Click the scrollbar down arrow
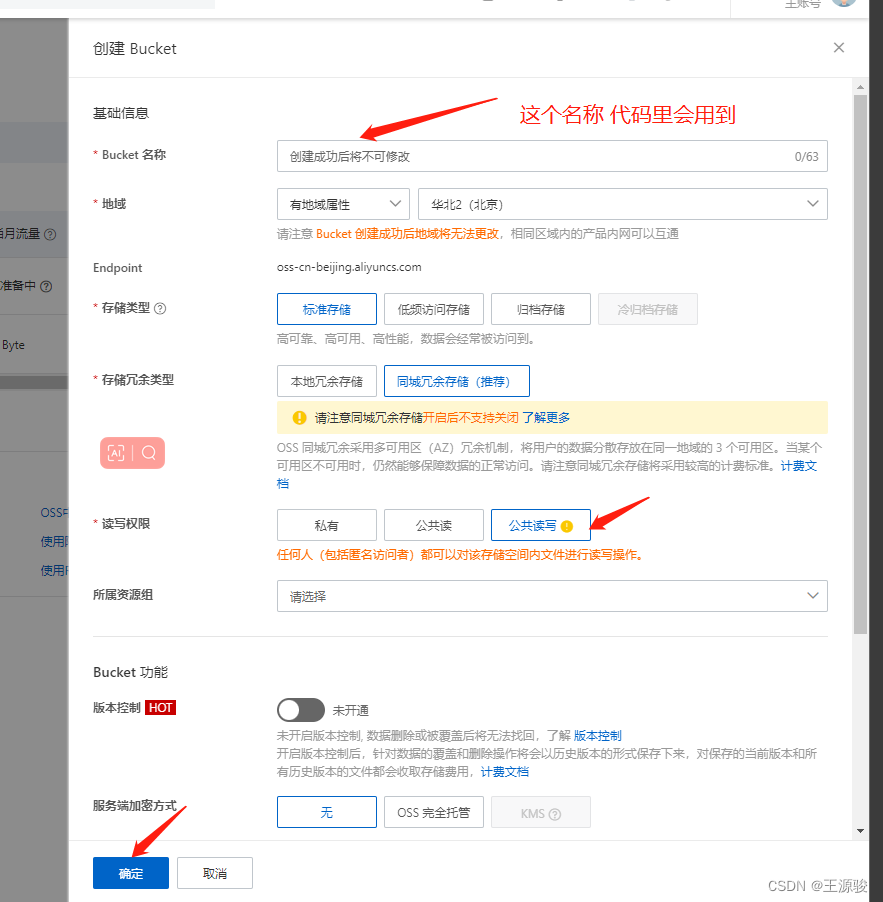This screenshot has height=902, width=883. (x=860, y=831)
